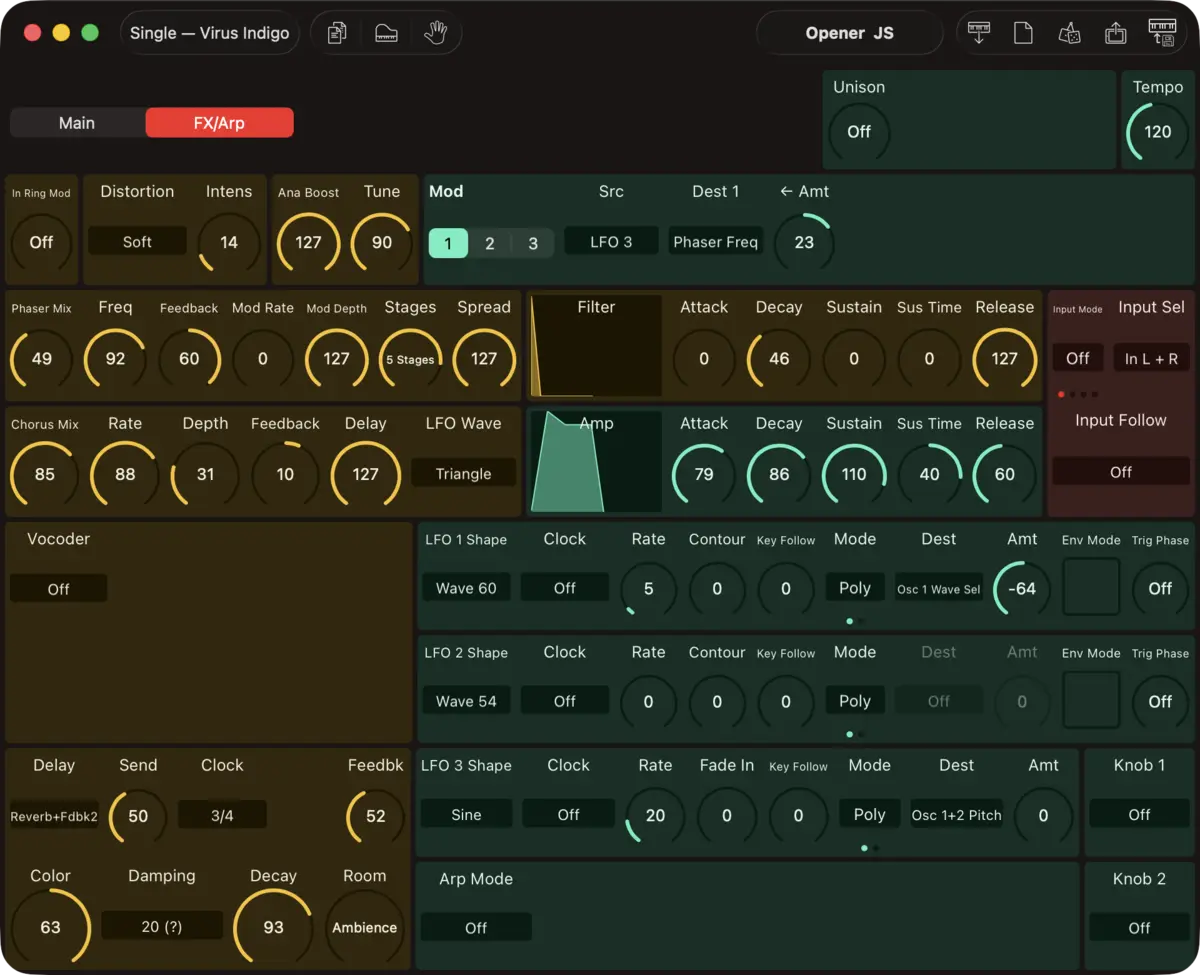Open LFO 2 Shape Wave 54 dropdown
Screen dimensions: 1200x975
coord(466,701)
